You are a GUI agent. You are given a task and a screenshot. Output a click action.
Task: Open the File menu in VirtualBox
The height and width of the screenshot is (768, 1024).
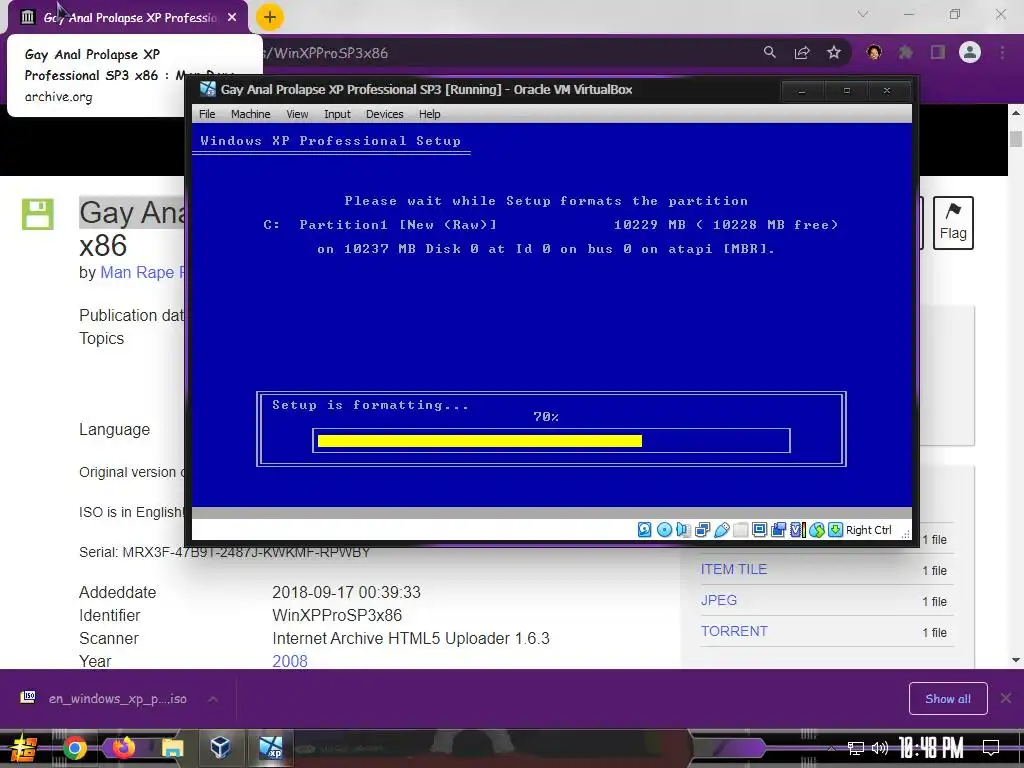click(207, 114)
